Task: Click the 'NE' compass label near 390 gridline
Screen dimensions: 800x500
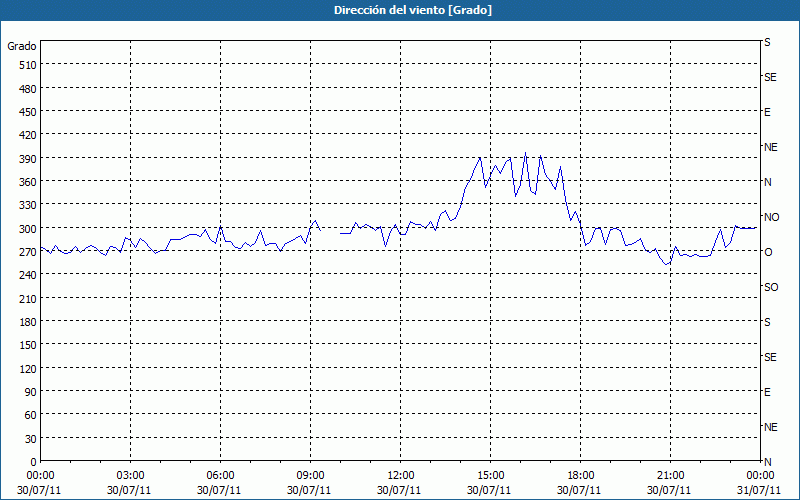Action: [x=770, y=147]
